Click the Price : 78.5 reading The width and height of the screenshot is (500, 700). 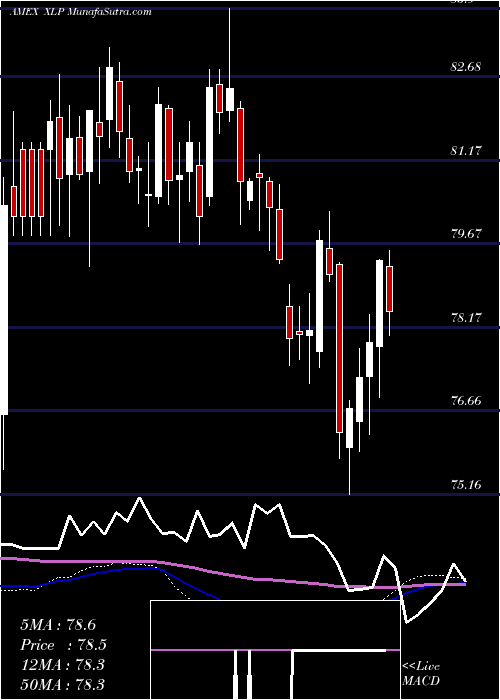pyautogui.click(x=63, y=645)
